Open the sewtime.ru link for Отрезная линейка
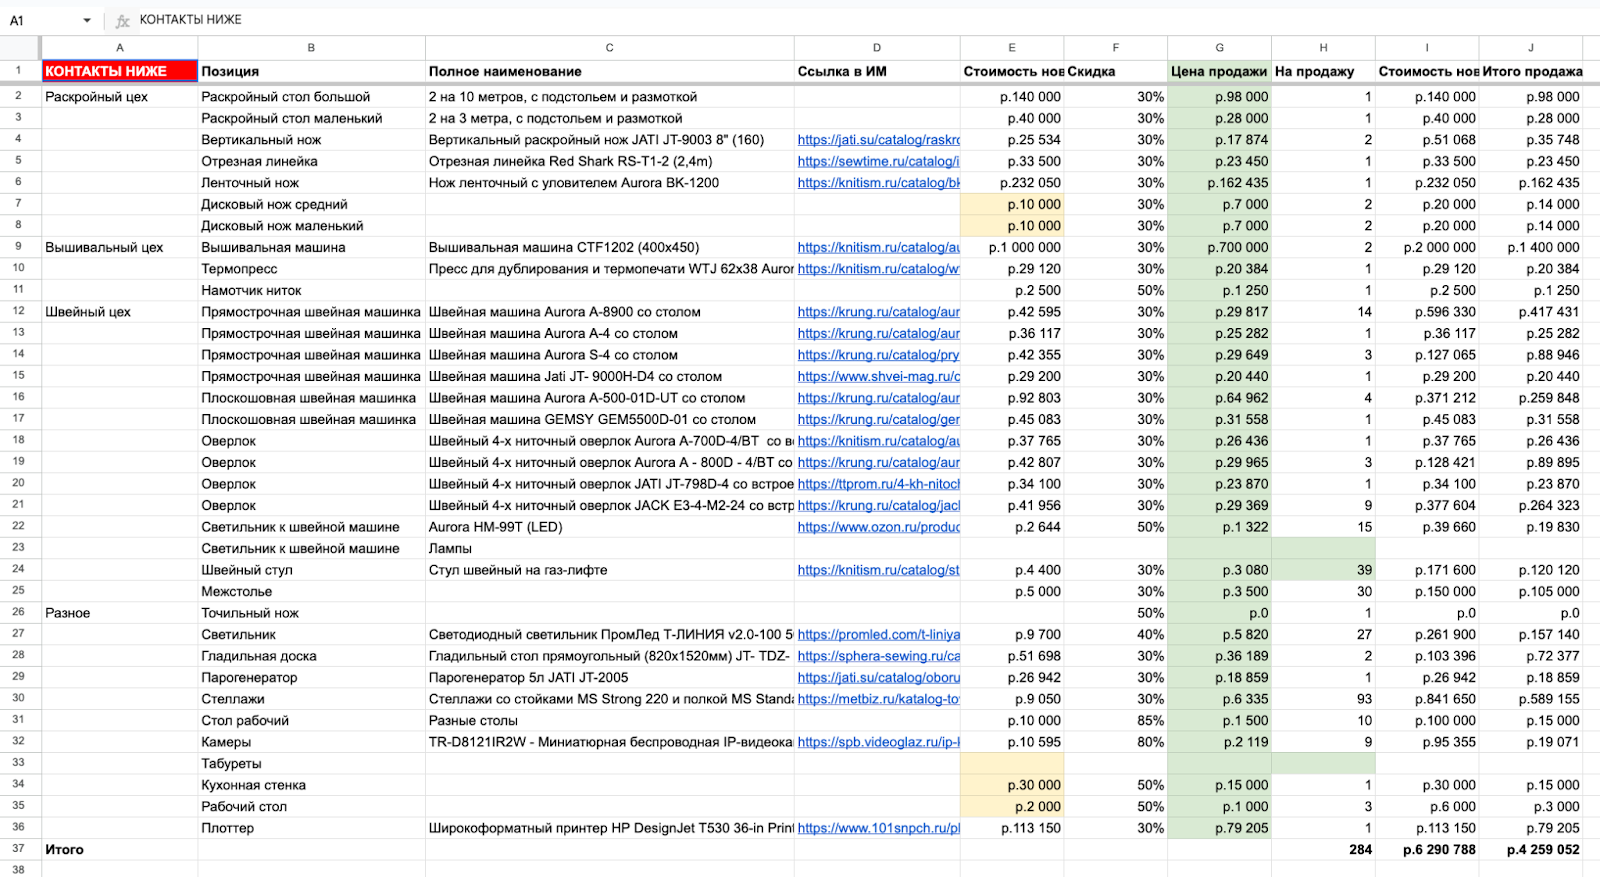The width and height of the screenshot is (1600, 877). tap(878, 161)
